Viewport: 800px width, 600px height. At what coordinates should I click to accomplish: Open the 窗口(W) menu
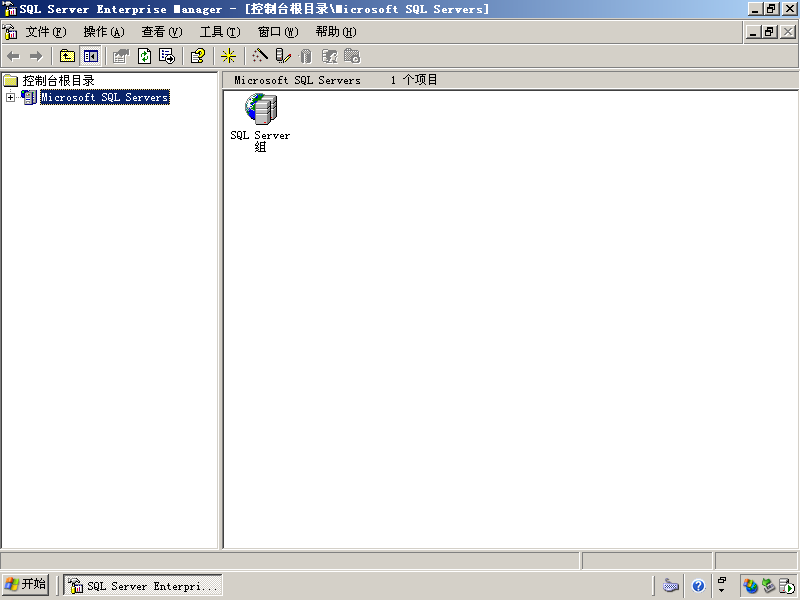[278, 32]
